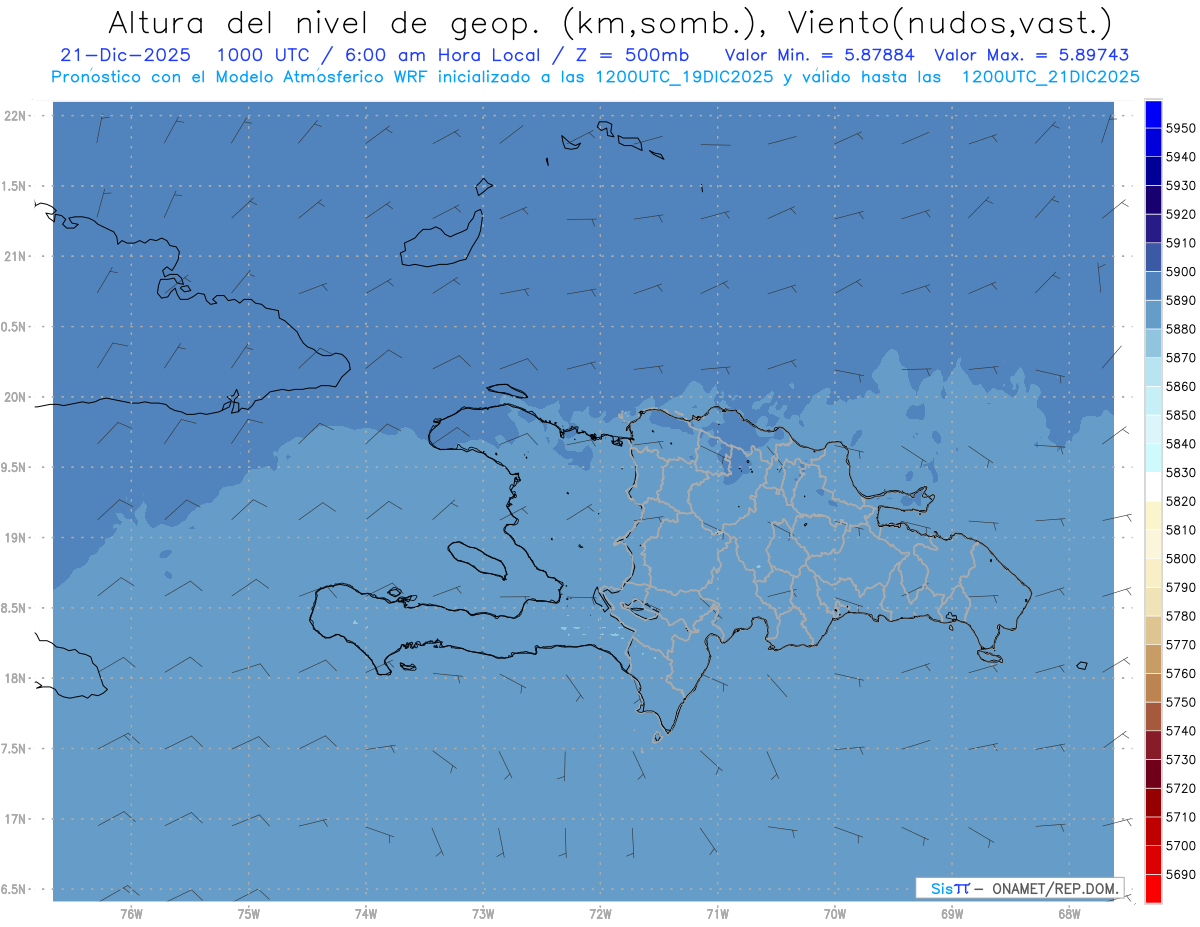Click the '20N' latitude label
The width and height of the screenshot is (1200, 927).
(x=14, y=397)
